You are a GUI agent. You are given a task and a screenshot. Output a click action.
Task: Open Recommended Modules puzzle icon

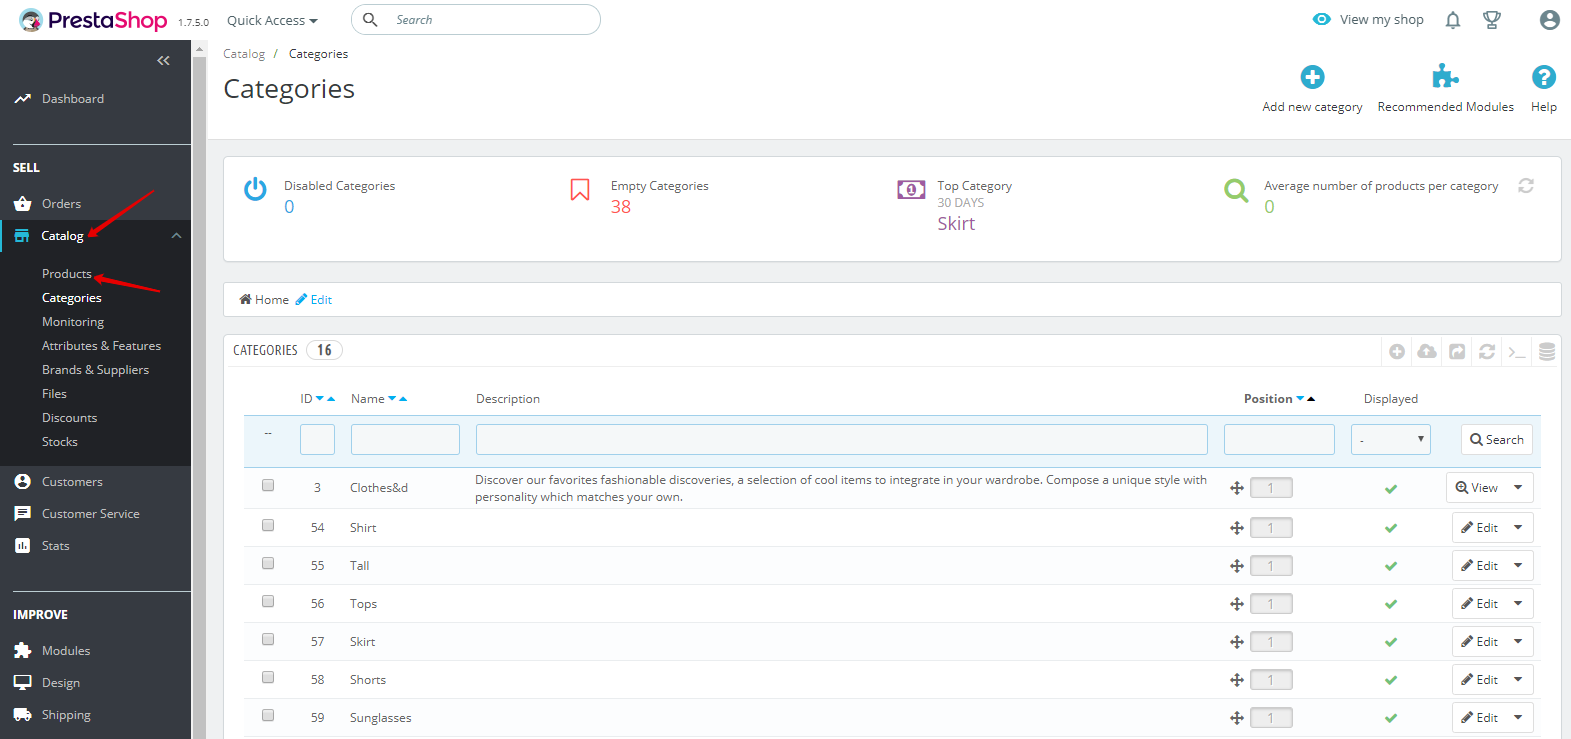click(1445, 76)
